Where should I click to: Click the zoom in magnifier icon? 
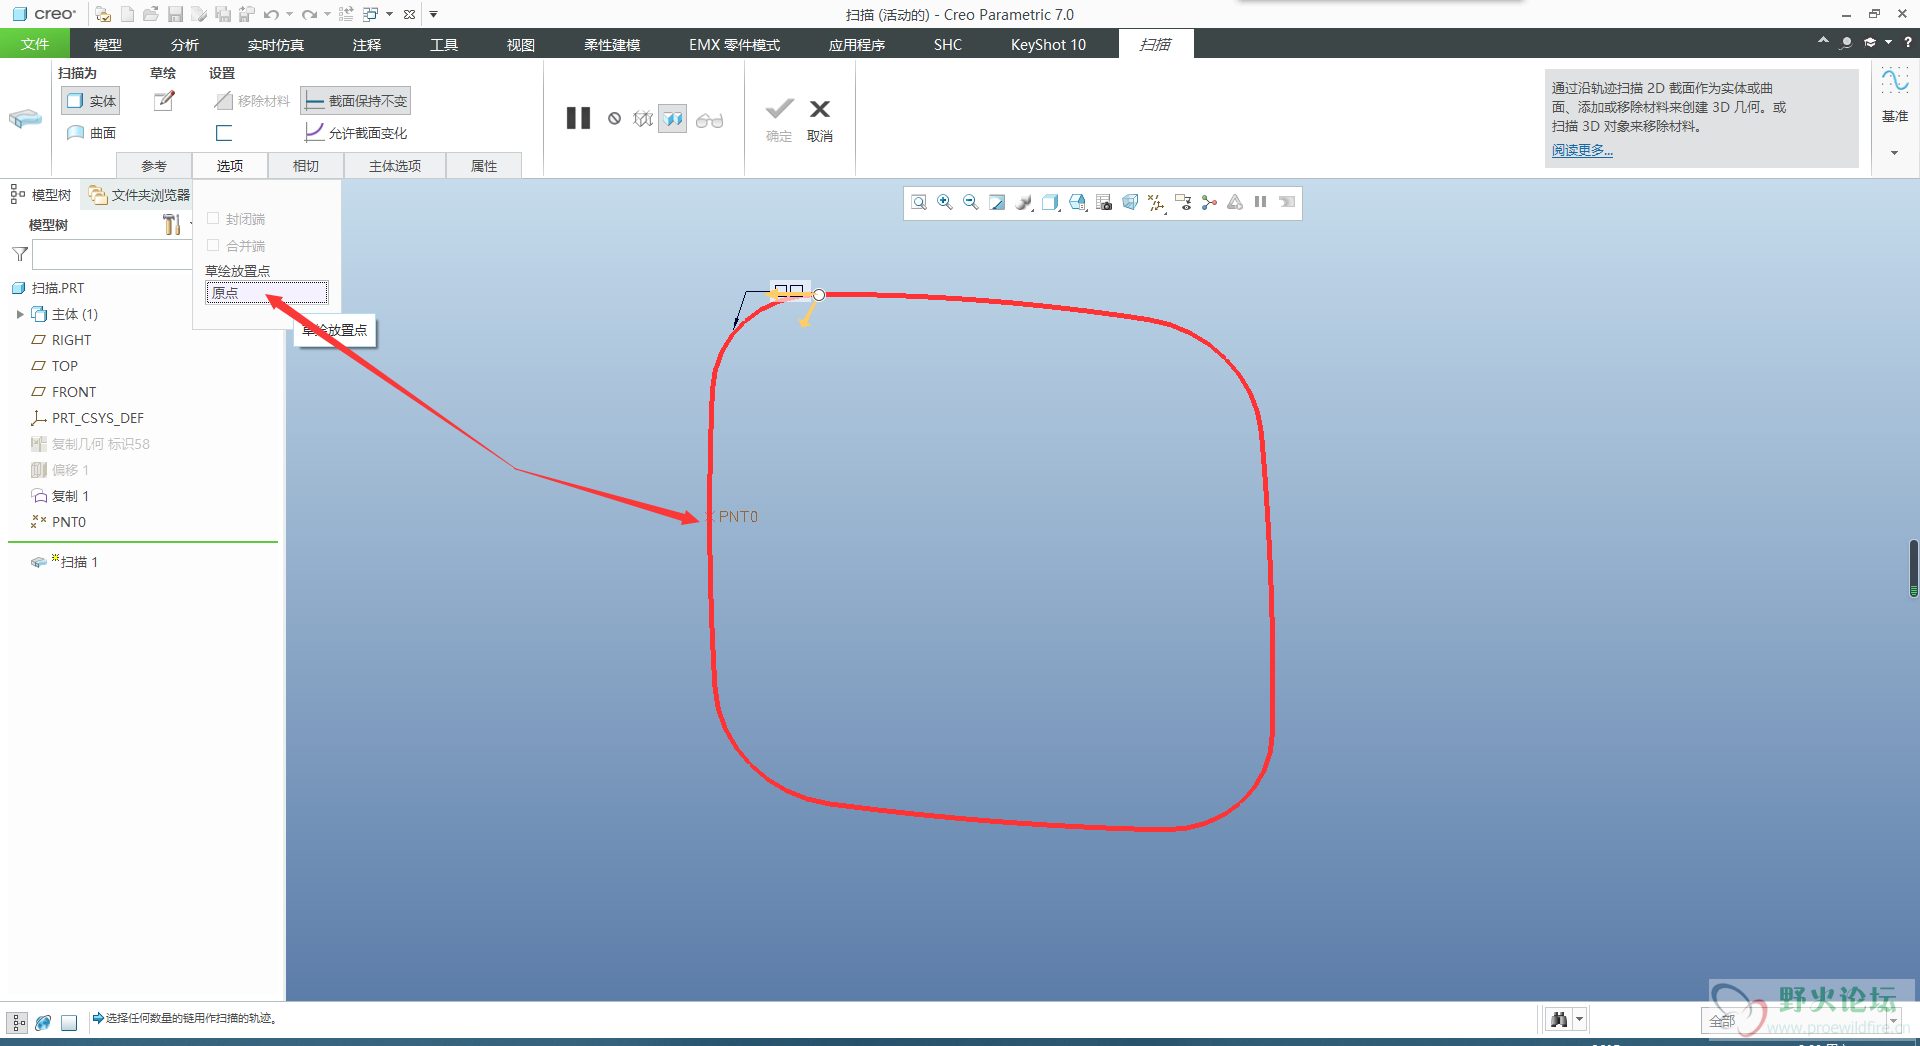[945, 203]
